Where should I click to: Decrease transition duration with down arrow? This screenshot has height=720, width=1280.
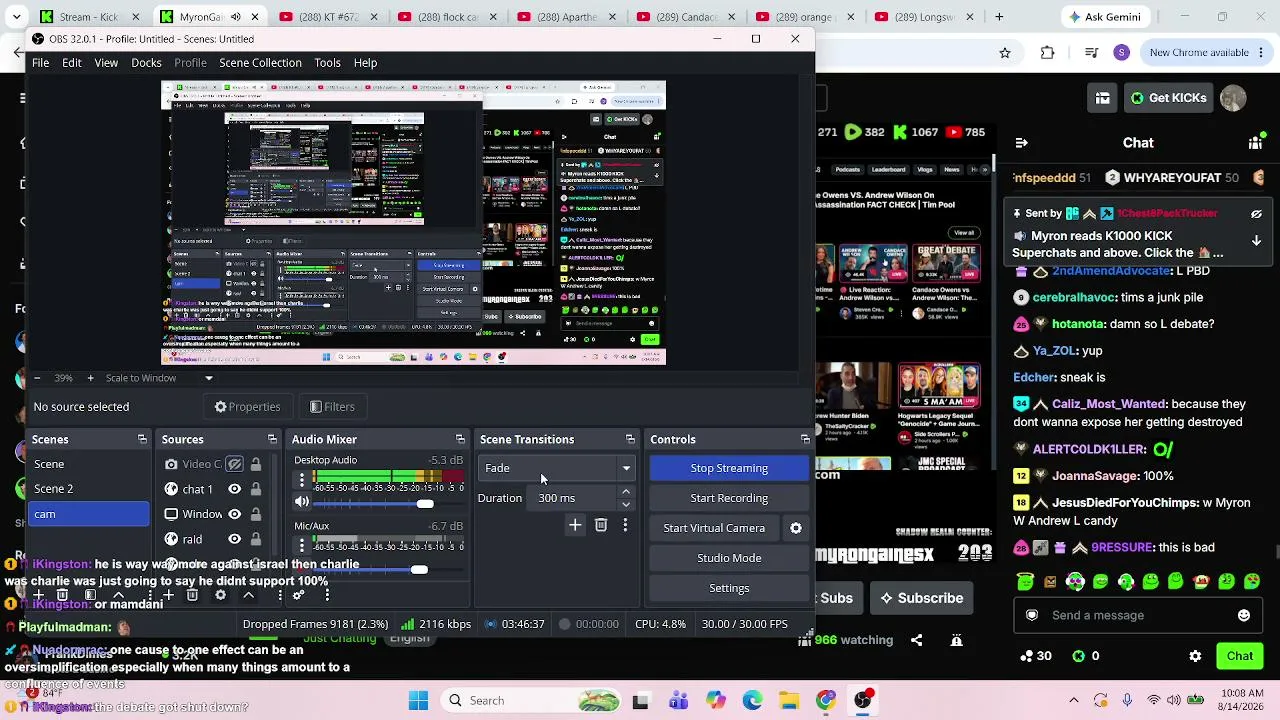[x=626, y=504]
